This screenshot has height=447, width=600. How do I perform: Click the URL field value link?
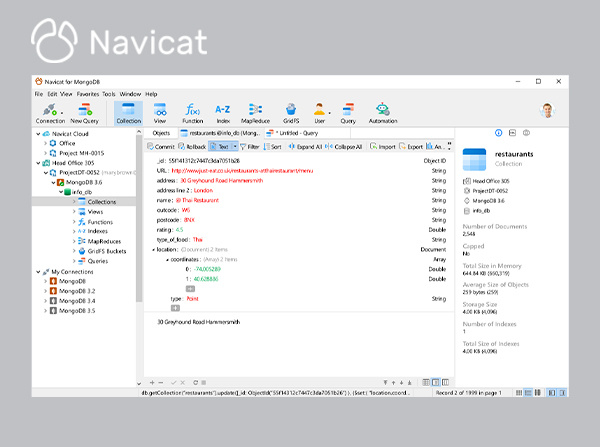pyautogui.click(x=242, y=171)
